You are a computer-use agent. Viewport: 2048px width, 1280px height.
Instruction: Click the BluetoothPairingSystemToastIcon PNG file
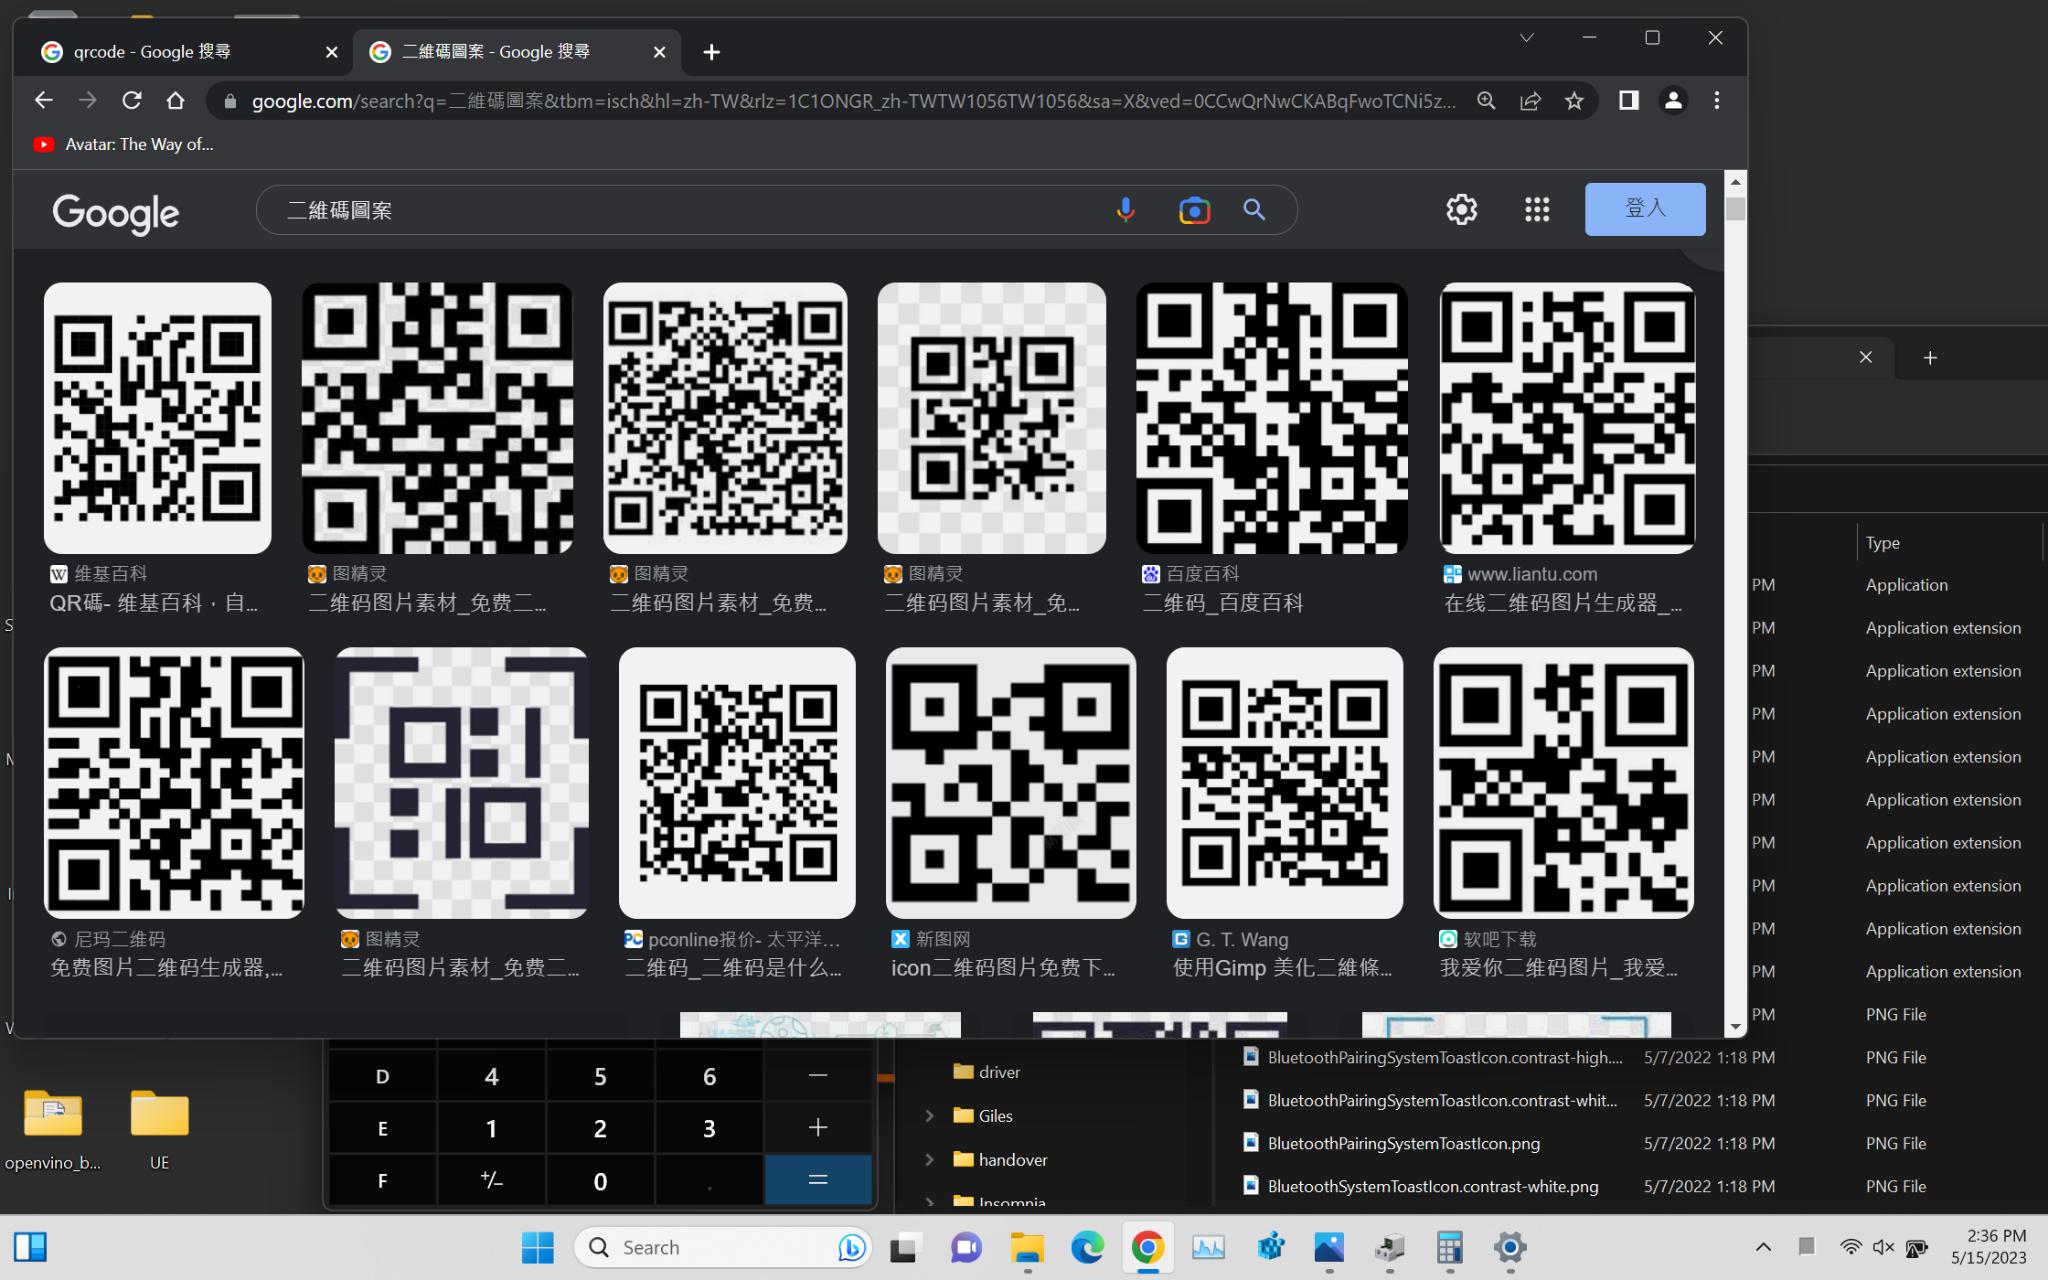click(x=1401, y=1143)
